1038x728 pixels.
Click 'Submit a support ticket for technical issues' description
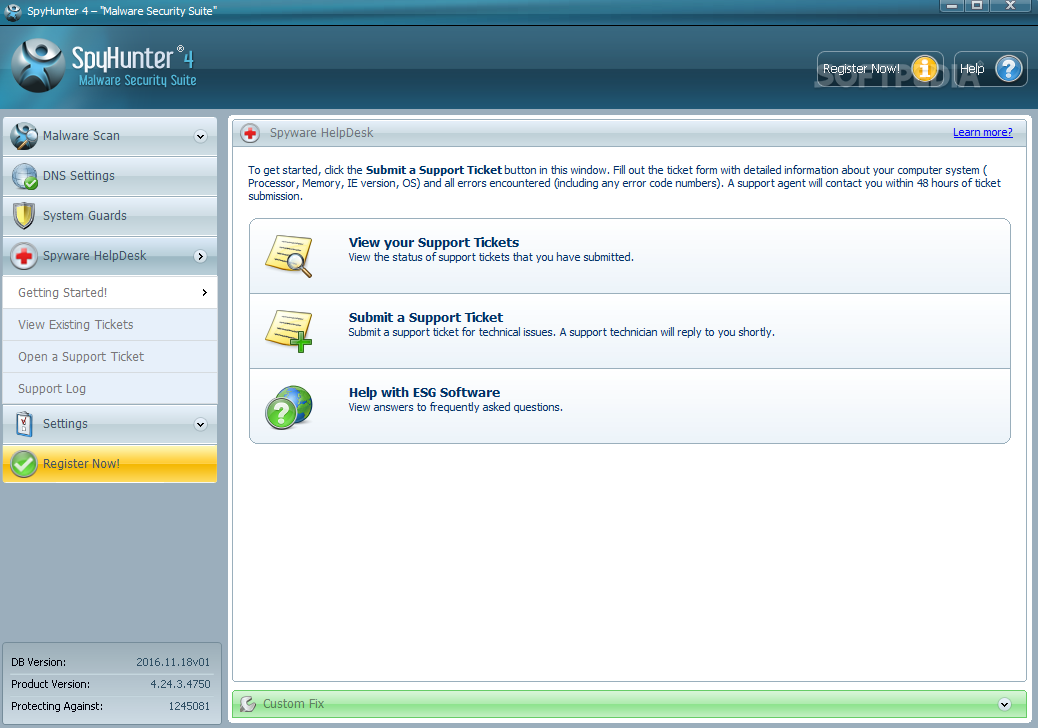coord(561,332)
